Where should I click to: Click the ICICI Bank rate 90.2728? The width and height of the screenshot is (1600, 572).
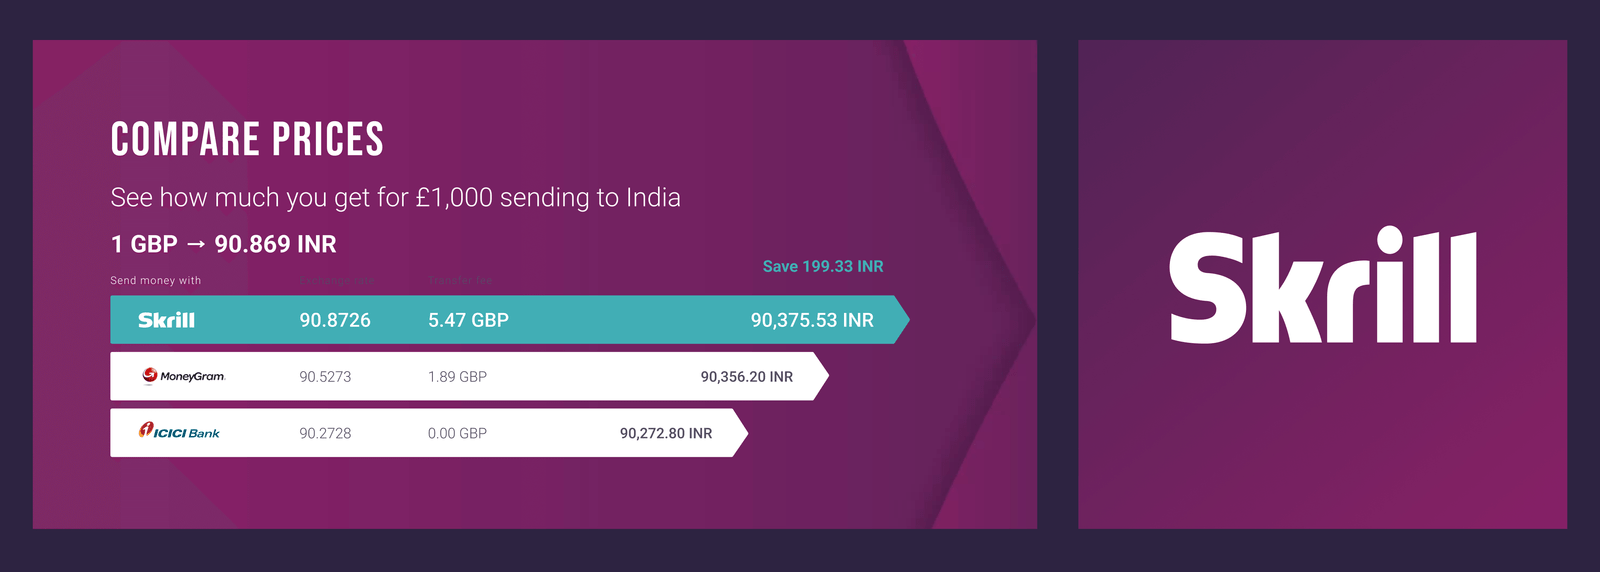coord(325,433)
